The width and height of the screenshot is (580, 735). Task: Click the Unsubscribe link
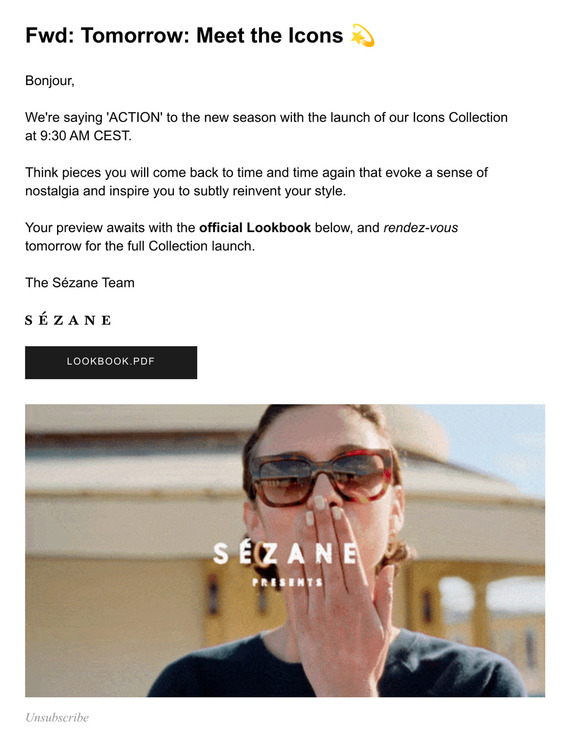coord(57,717)
